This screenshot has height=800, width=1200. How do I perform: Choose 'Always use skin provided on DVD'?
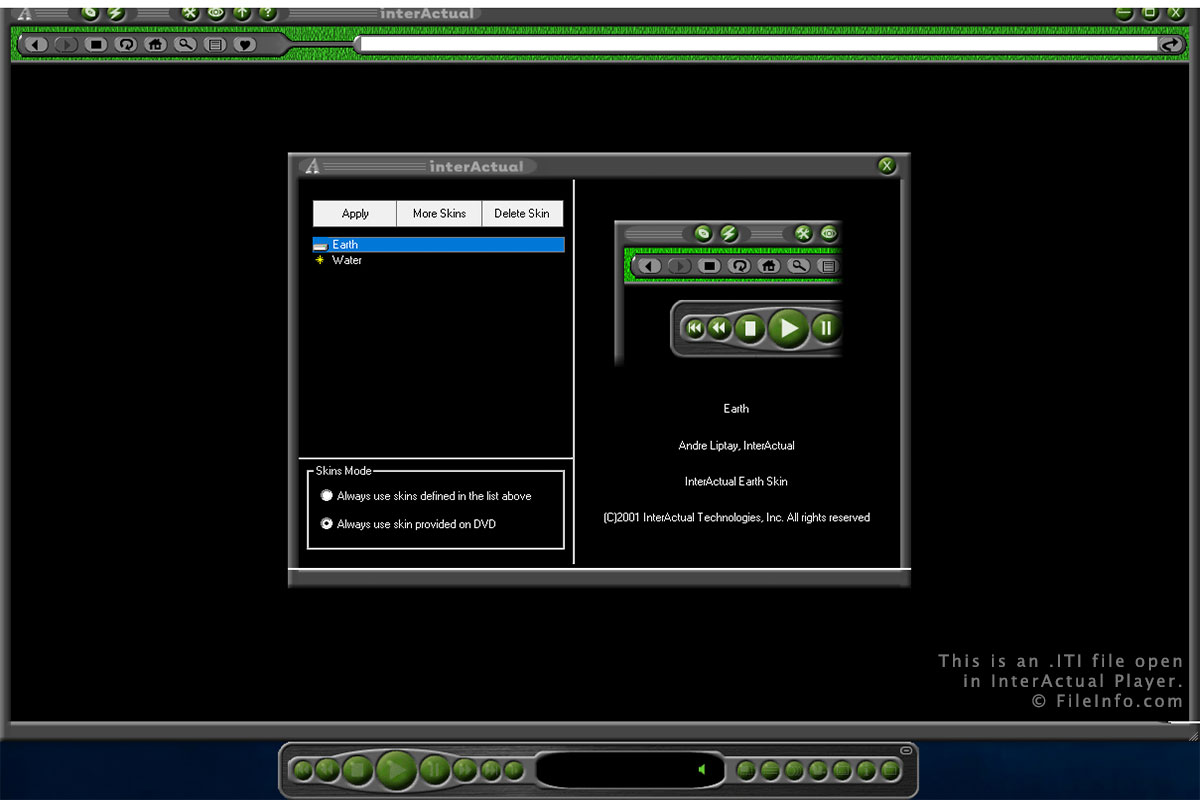tap(408, 524)
